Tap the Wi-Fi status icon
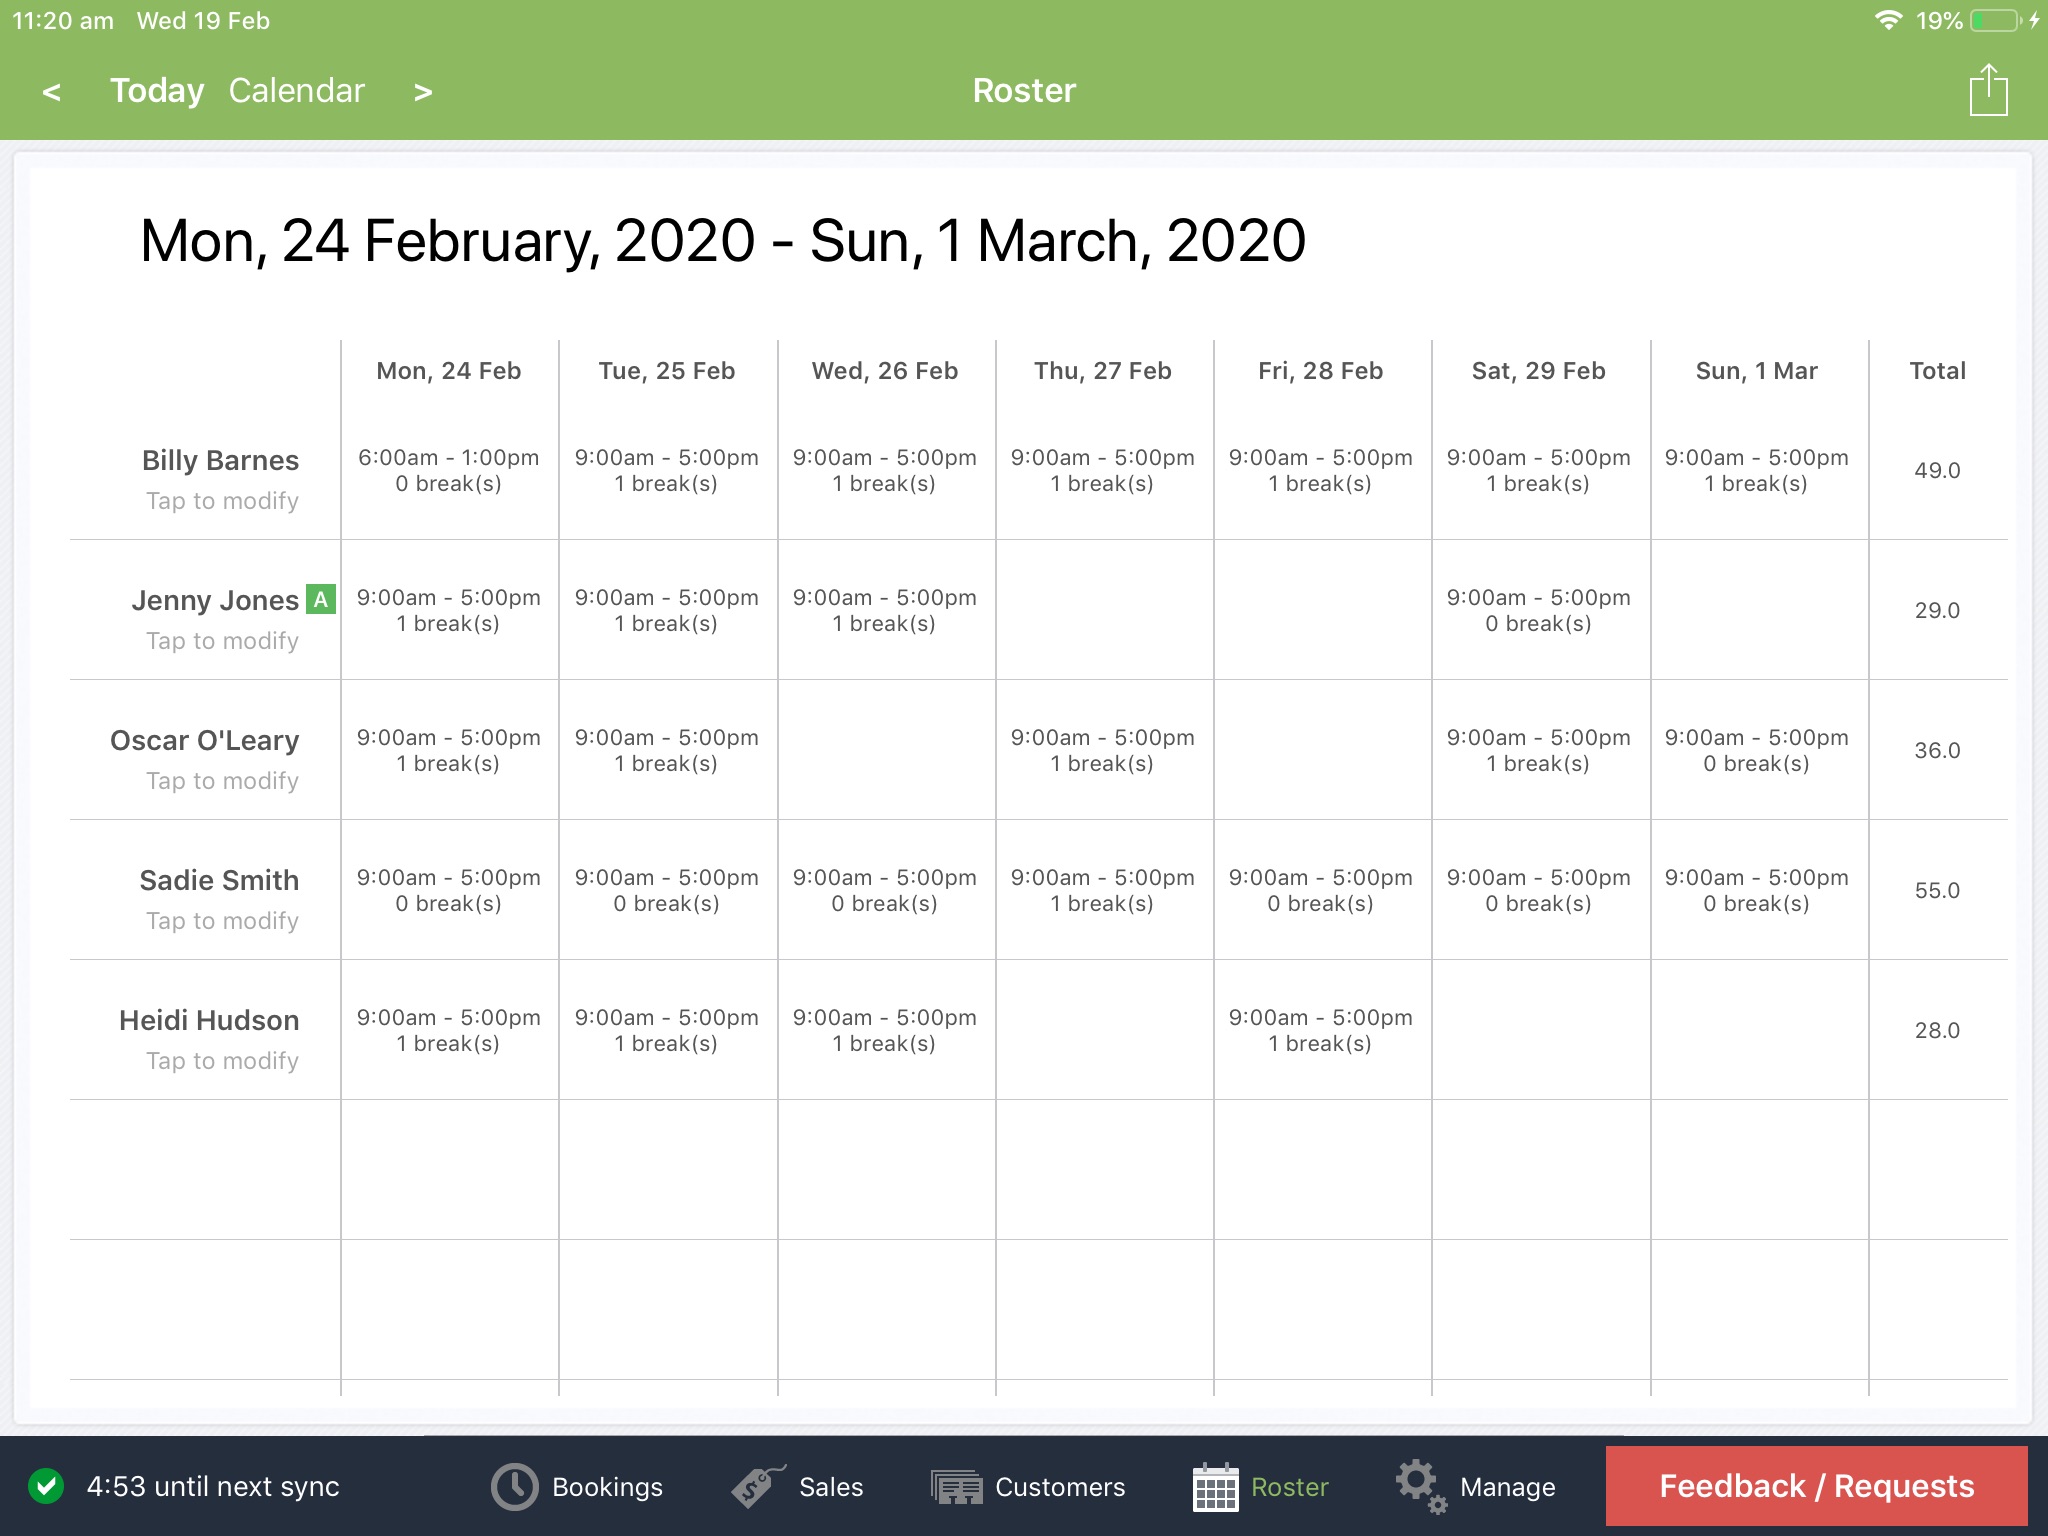 (1890, 19)
